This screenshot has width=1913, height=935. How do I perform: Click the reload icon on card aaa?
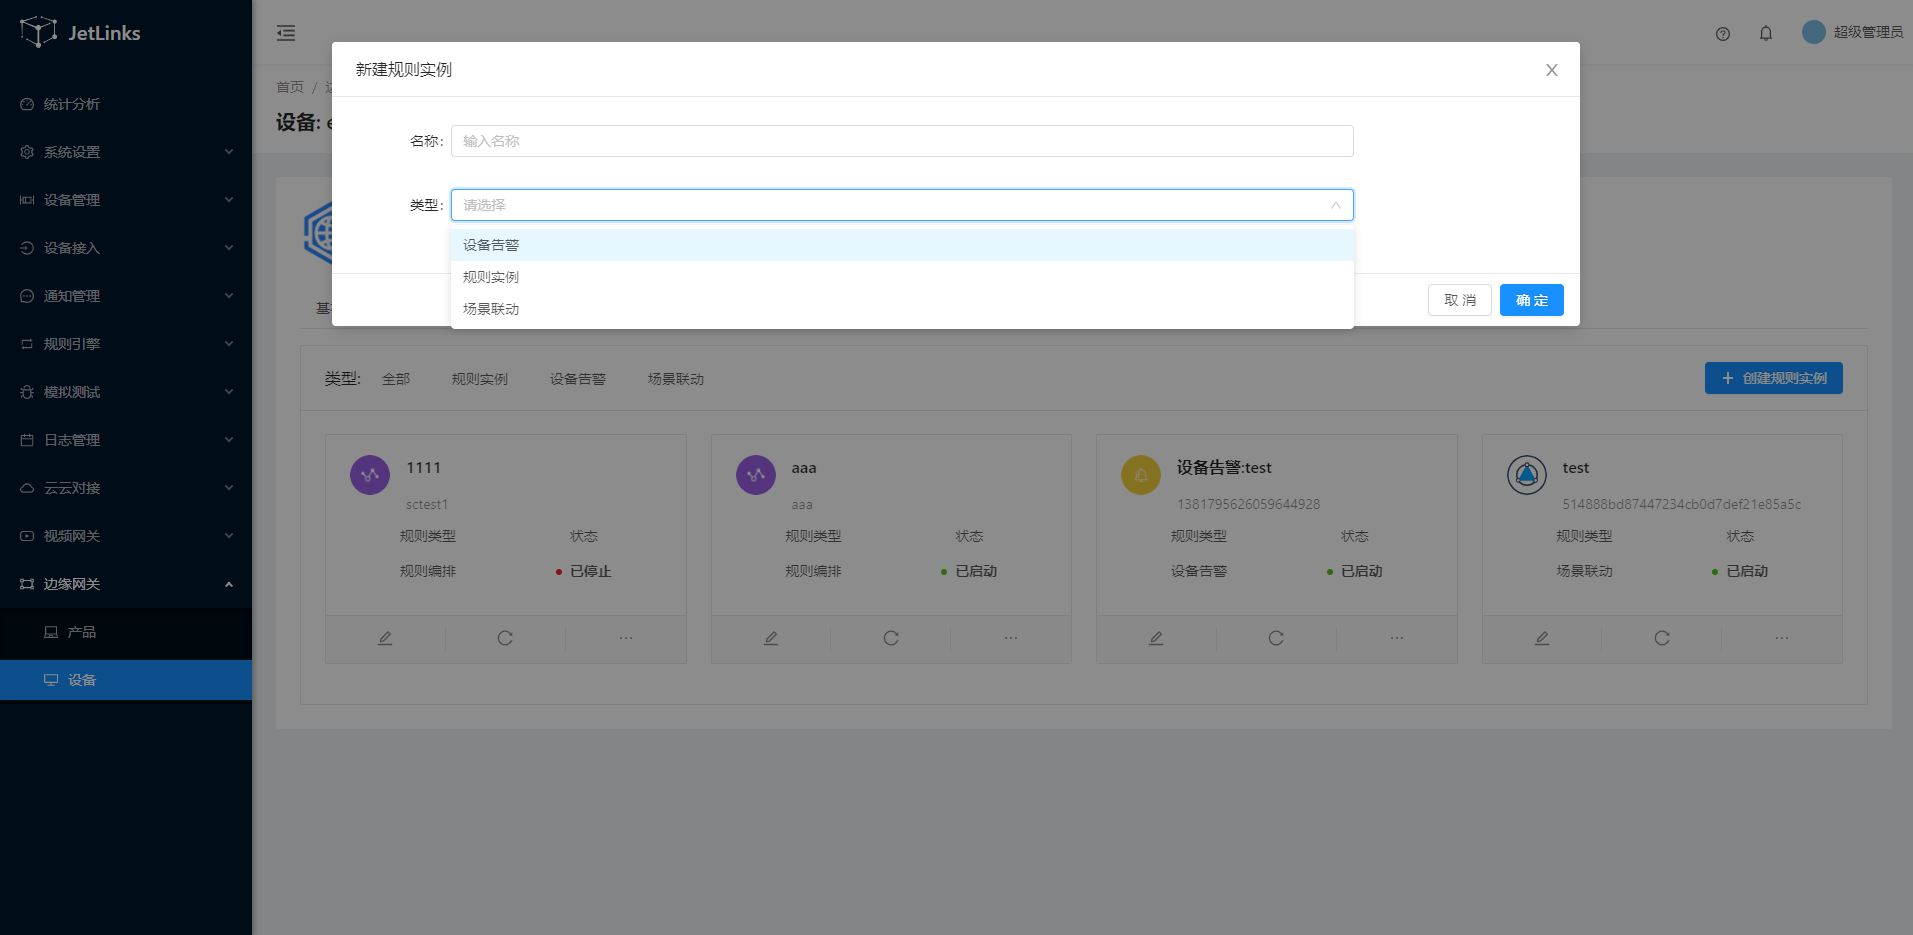(x=890, y=638)
